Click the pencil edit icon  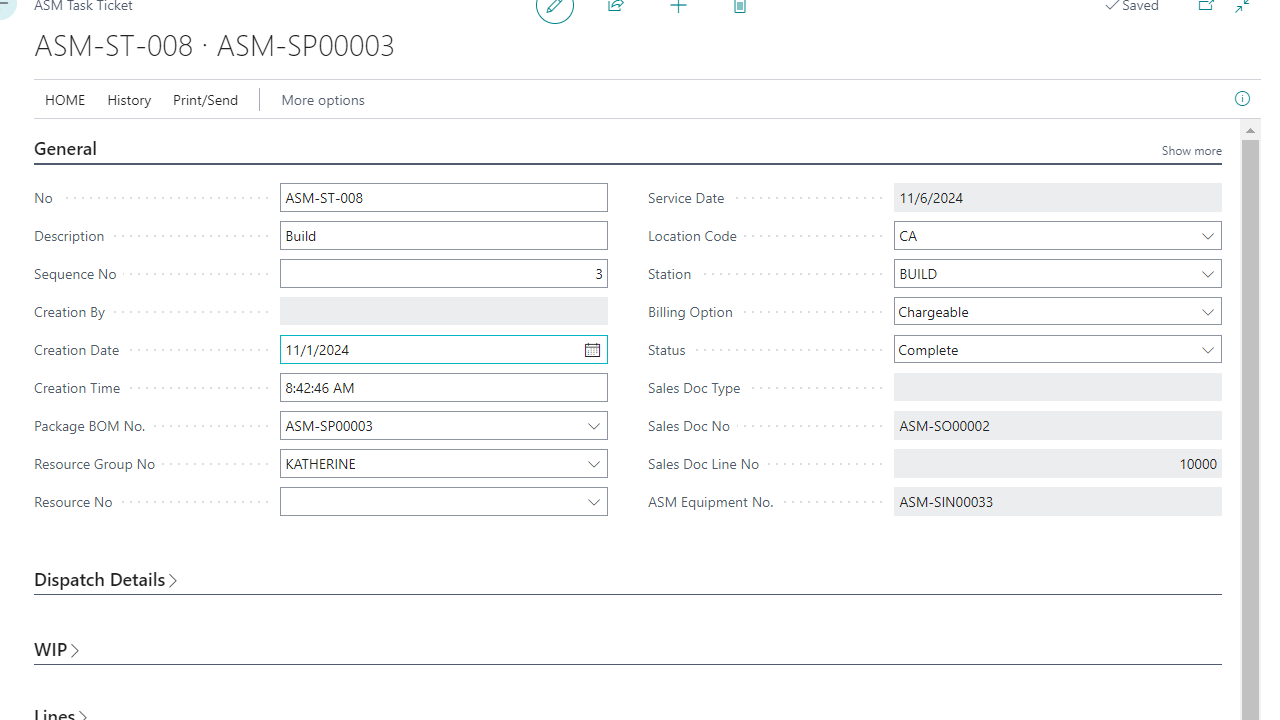click(555, 7)
